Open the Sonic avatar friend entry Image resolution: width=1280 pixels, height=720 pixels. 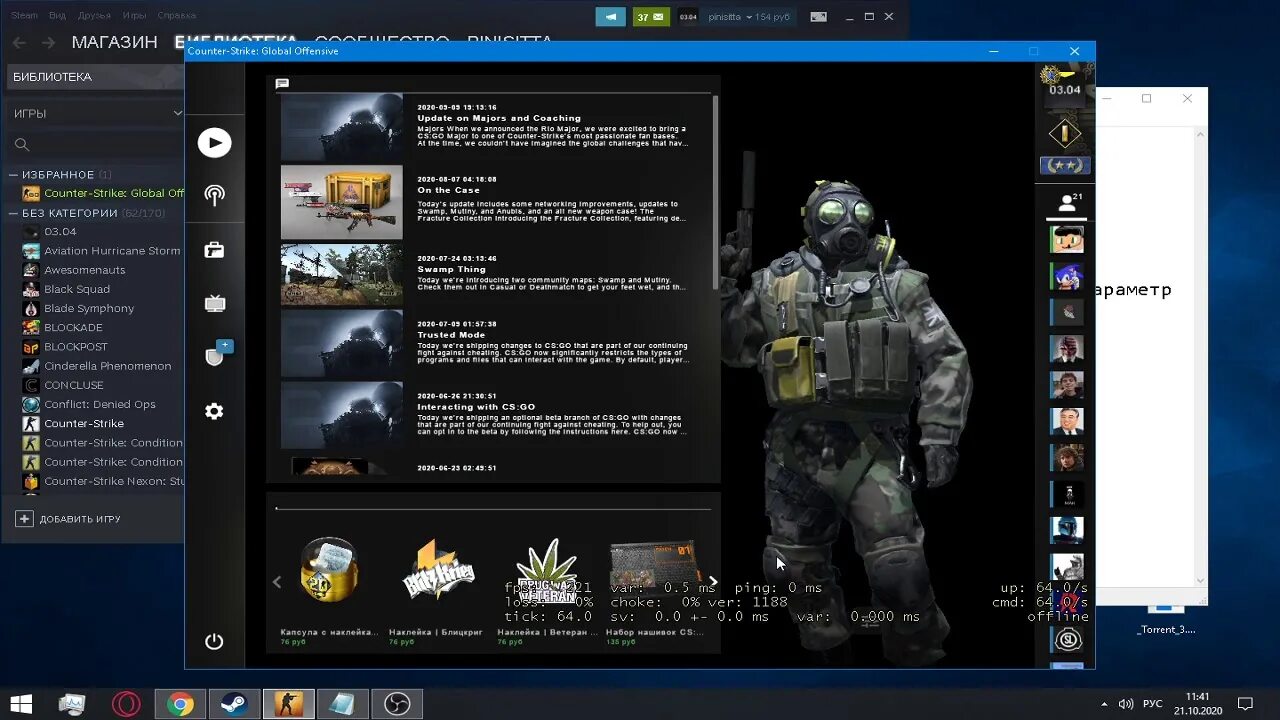coord(1067,276)
